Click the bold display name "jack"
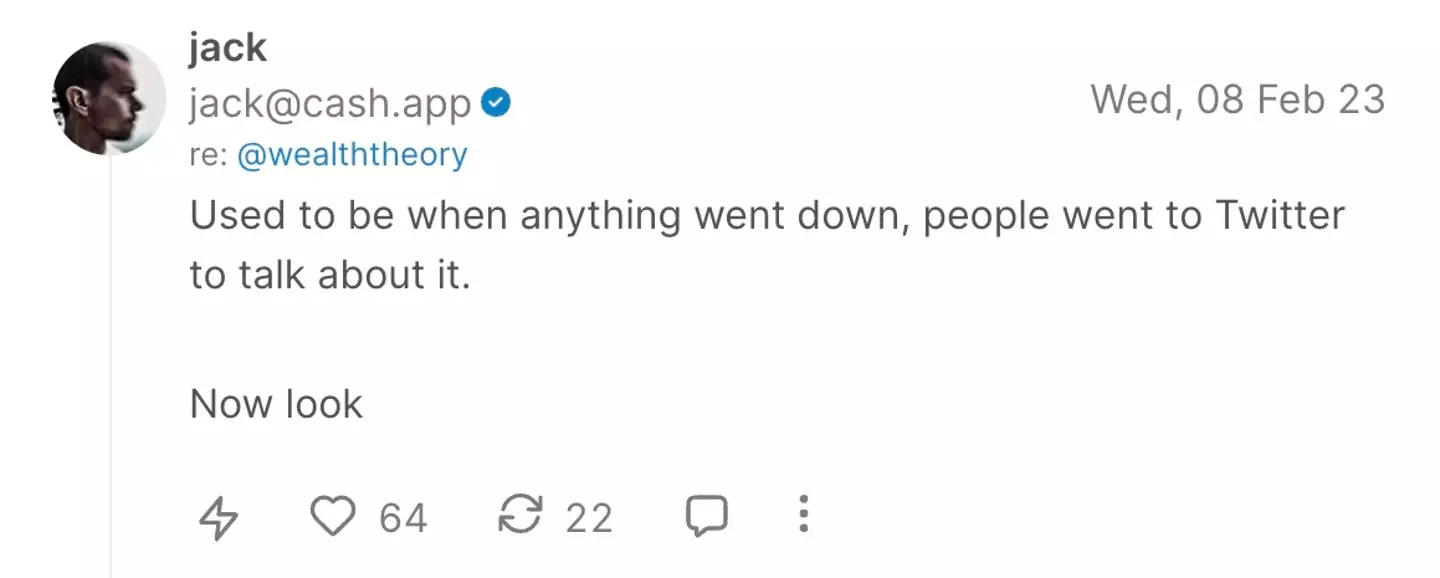The image size is (1440, 578). [227, 47]
